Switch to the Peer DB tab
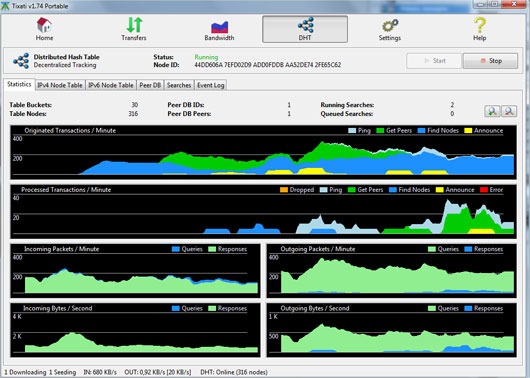Viewport: 530px width, 378px height. [150, 85]
